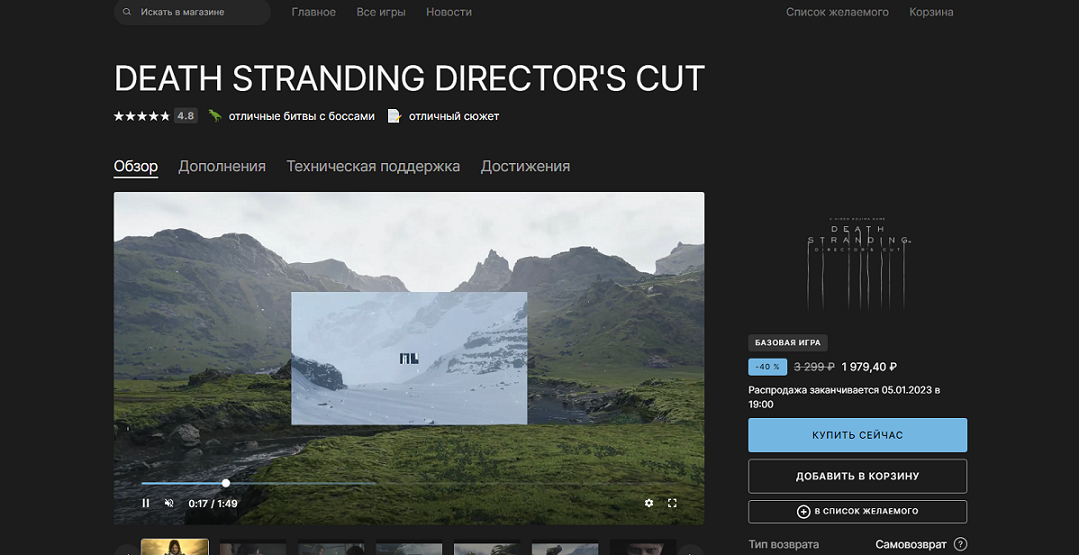Image resolution: width=1079 pixels, height=555 pixels.
Task: Click the 0:17 / 1:49 time display
Action: coord(213,503)
